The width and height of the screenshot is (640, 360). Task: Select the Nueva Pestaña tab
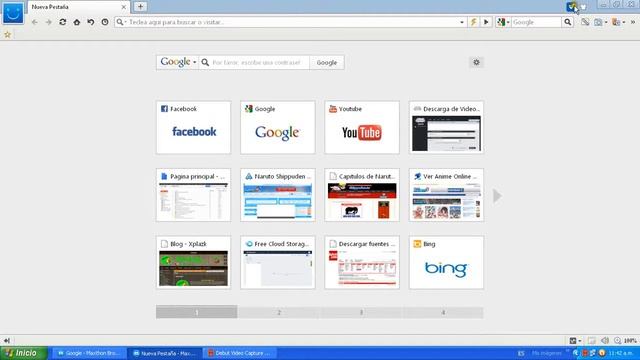(x=79, y=7)
